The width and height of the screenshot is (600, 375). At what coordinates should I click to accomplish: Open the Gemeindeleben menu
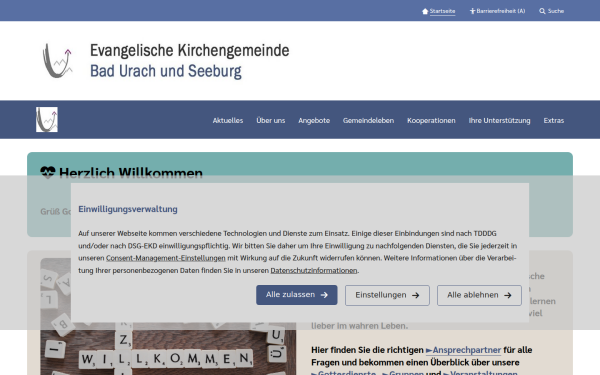pyautogui.click(x=368, y=121)
